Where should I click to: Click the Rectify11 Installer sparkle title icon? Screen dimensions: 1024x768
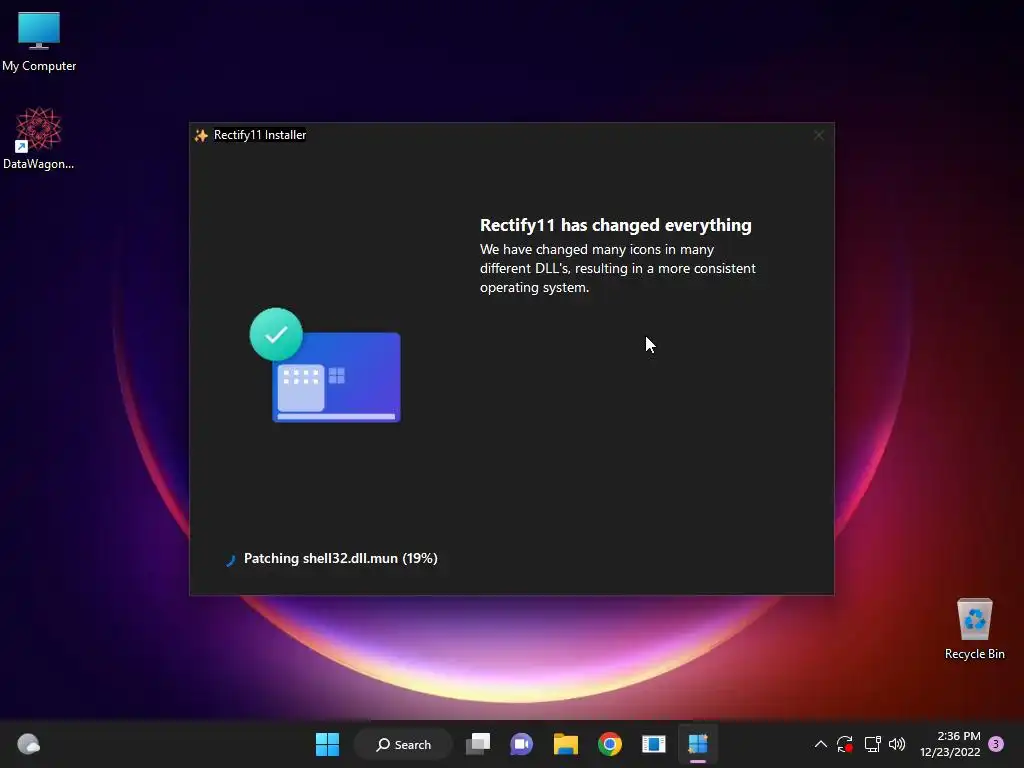coord(201,135)
